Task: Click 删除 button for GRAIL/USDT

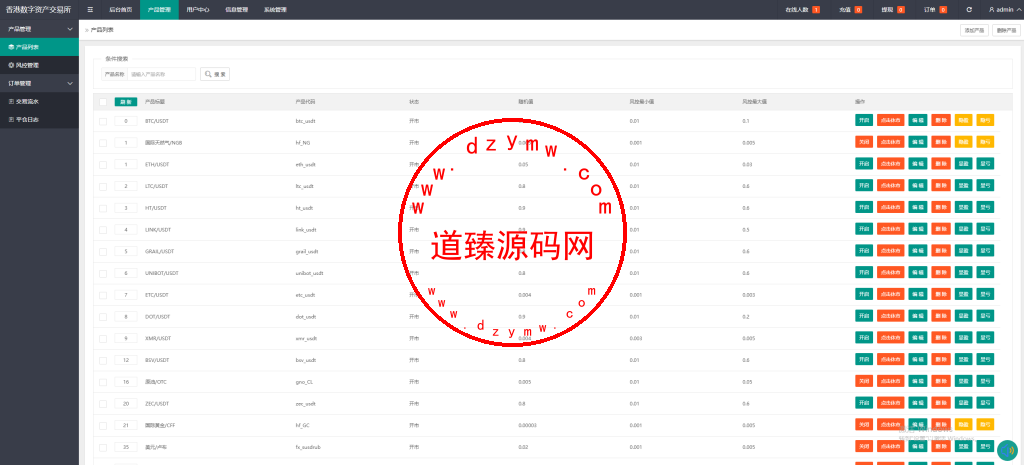Action: click(x=941, y=250)
